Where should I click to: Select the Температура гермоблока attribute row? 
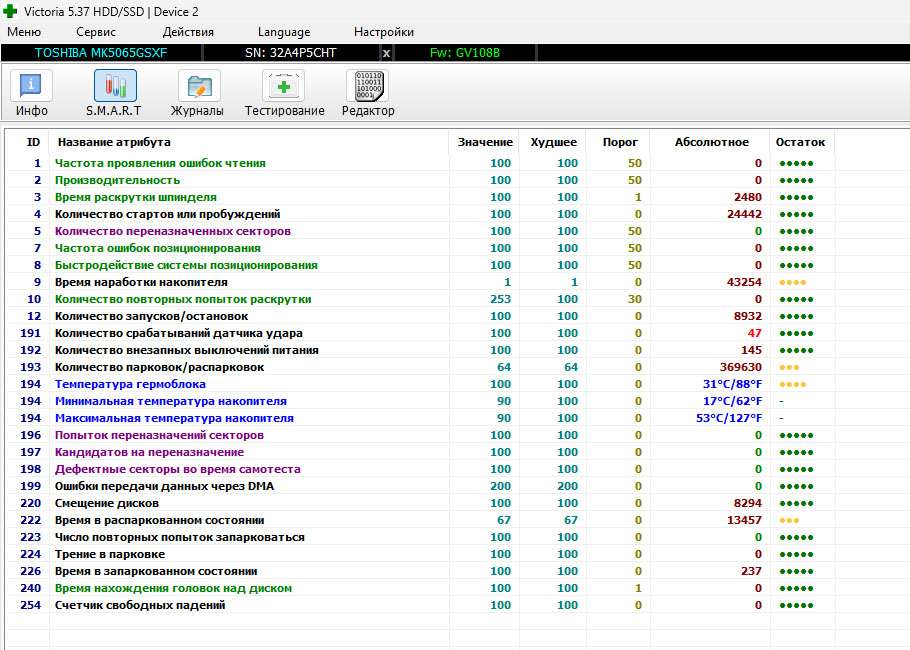click(130, 384)
